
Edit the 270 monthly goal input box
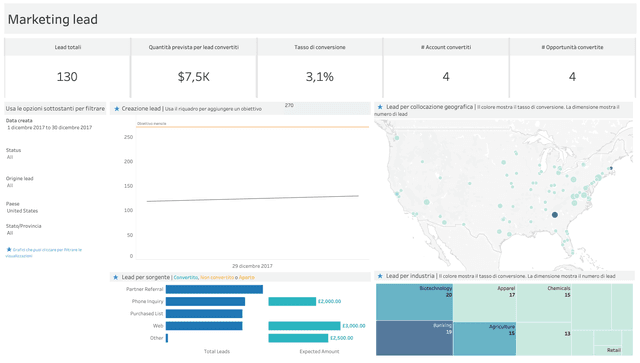[x=327, y=108]
